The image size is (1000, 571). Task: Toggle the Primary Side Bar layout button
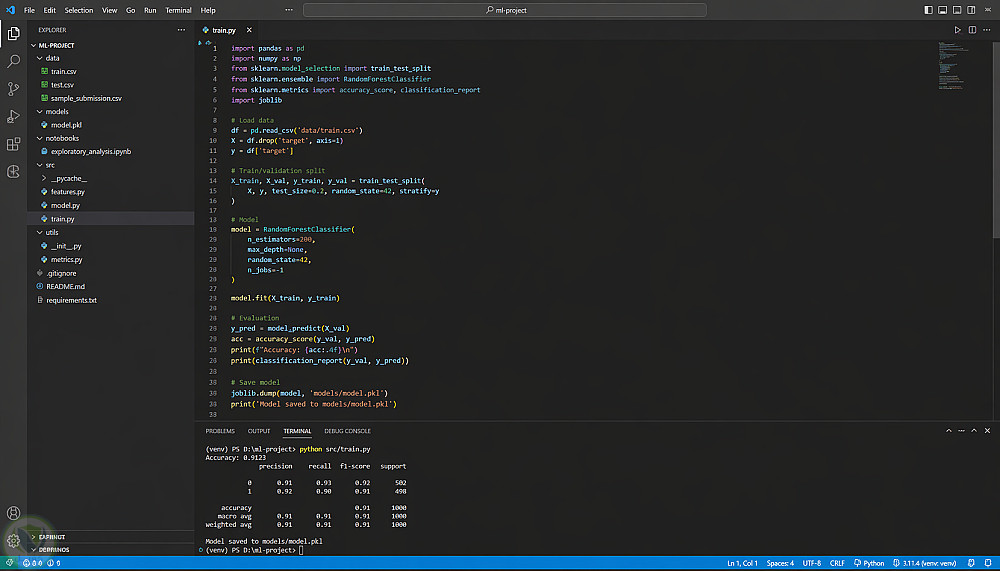point(929,10)
